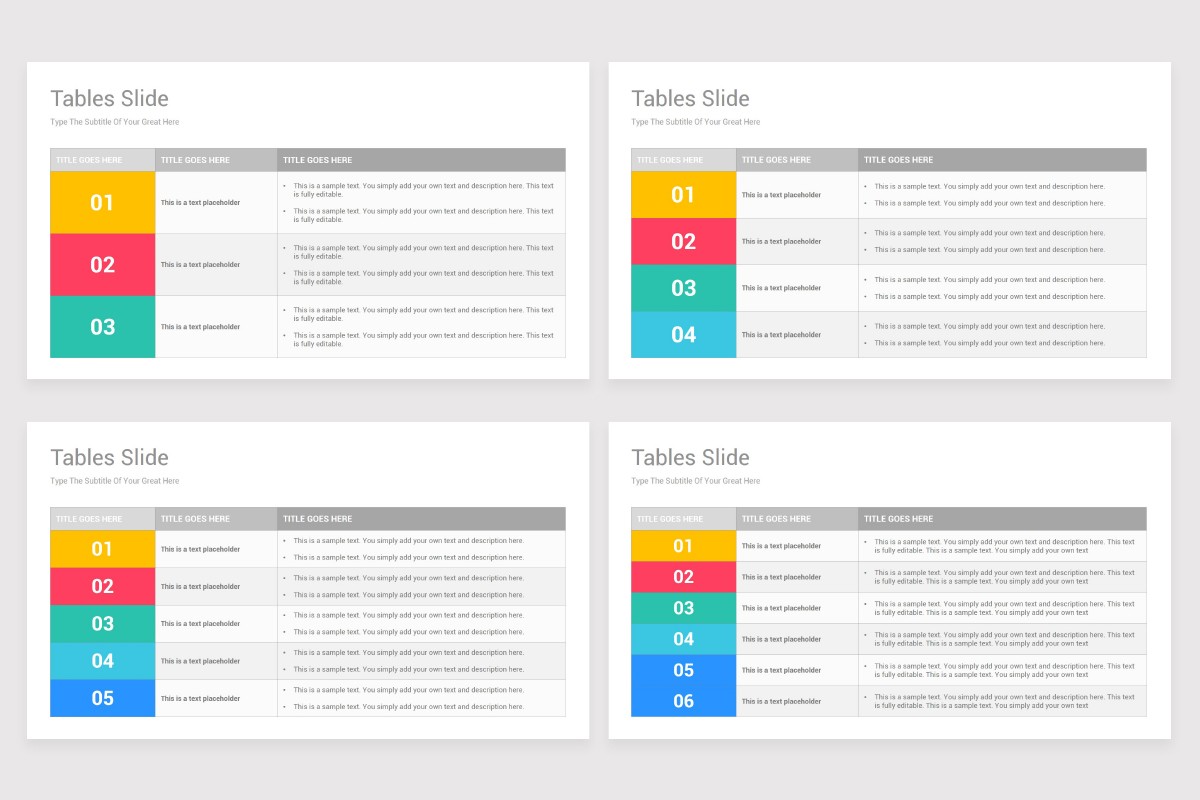This screenshot has width=1200, height=800.
Task: Click the yellow 01 cell in bottom-left table
Action: 102,548
